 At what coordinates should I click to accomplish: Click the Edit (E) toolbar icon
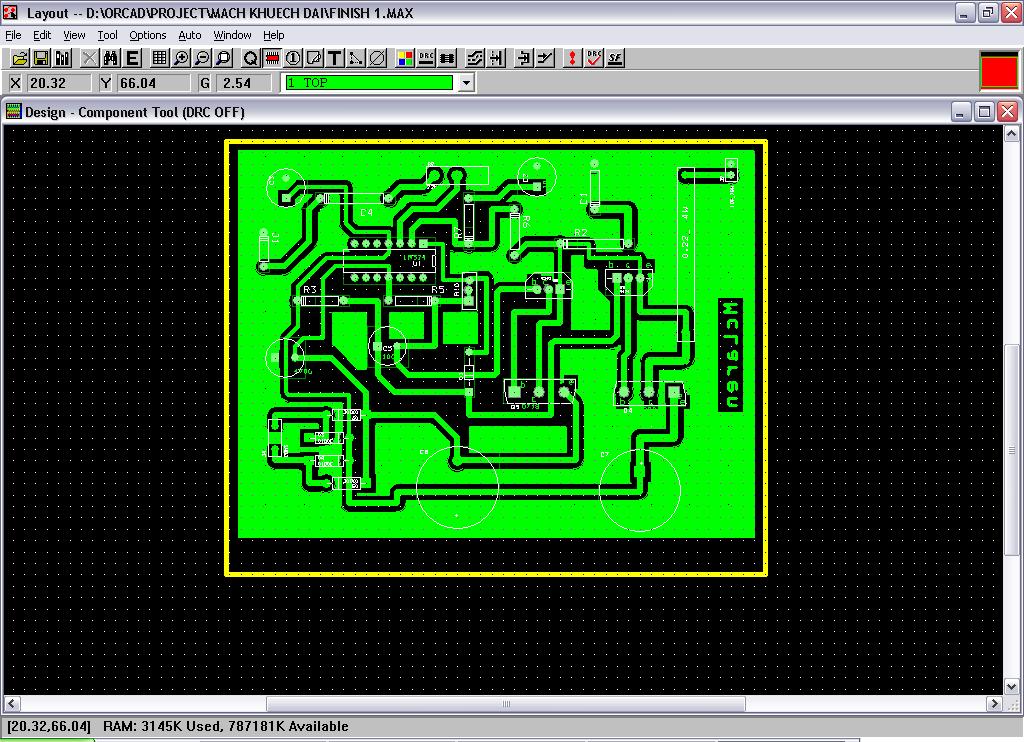pos(133,59)
